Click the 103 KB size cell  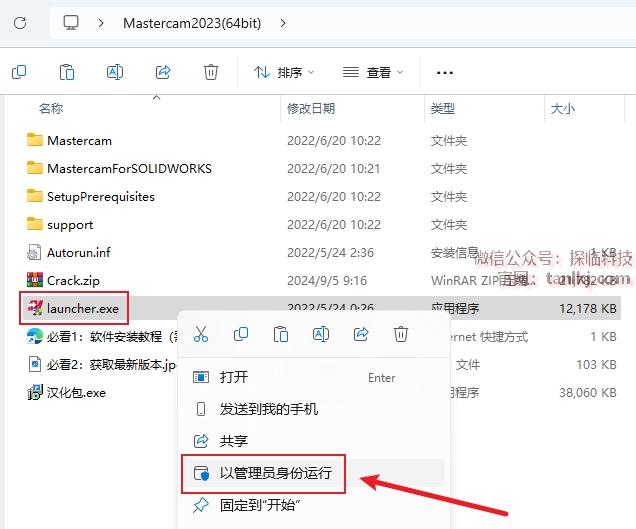(x=596, y=365)
